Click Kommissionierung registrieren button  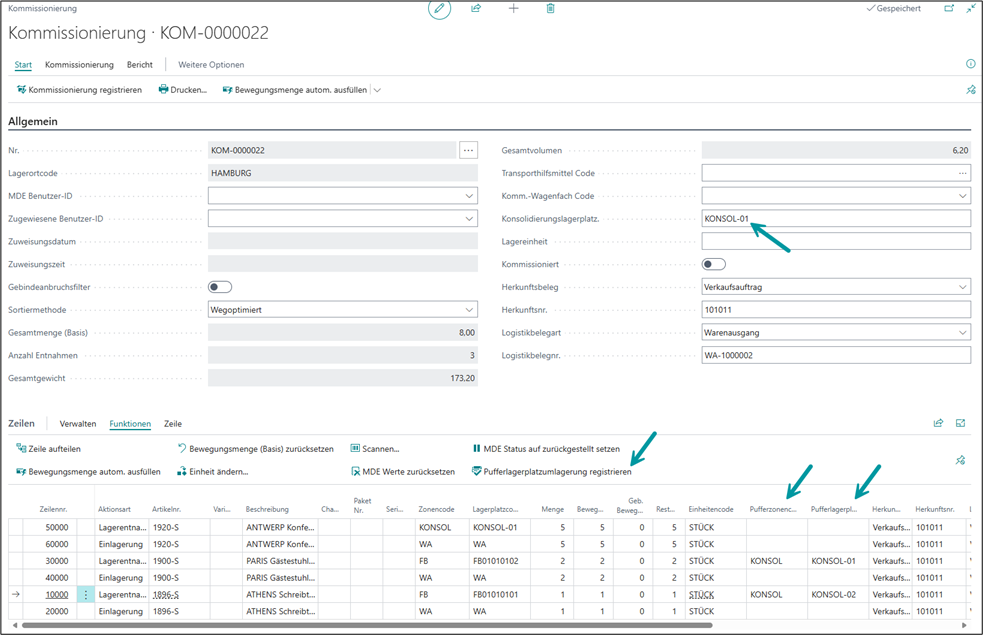pos(79,90)
